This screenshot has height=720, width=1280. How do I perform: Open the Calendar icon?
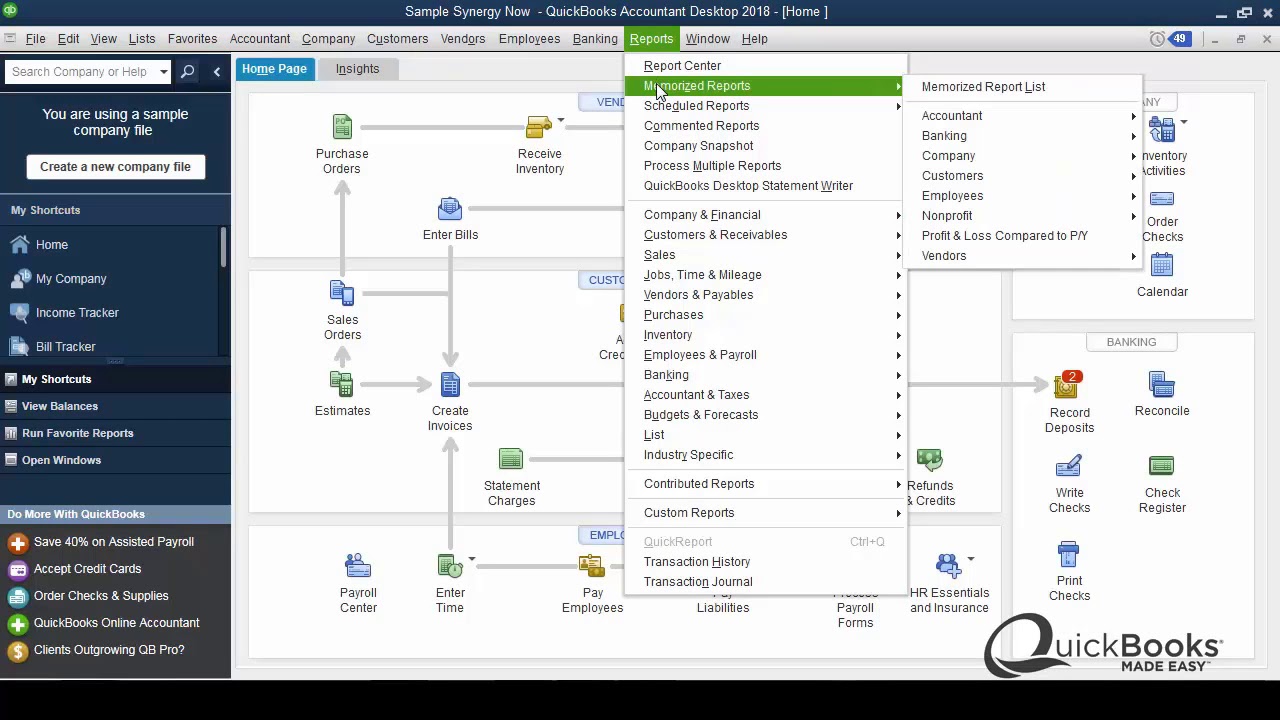1162,265
